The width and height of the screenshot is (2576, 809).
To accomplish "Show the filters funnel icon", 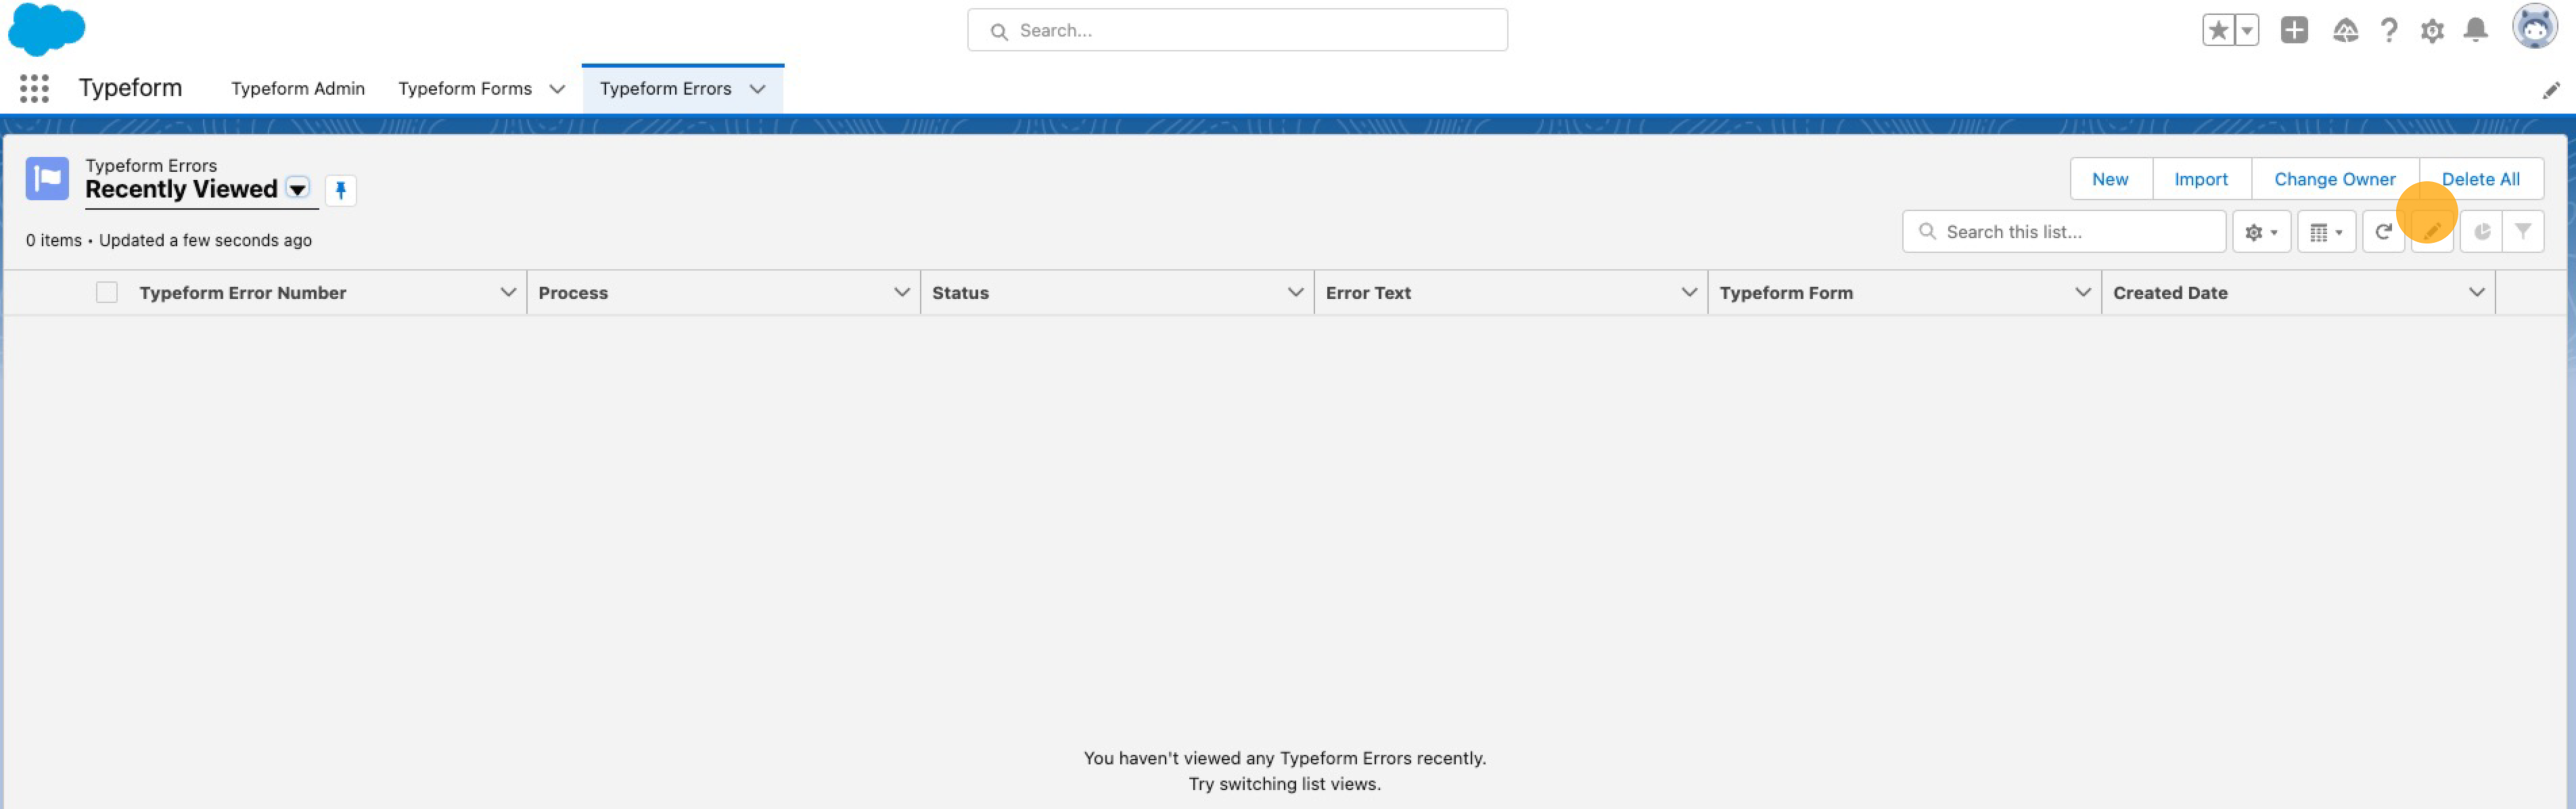I will pyautogui.click(x=2523, y=232).
